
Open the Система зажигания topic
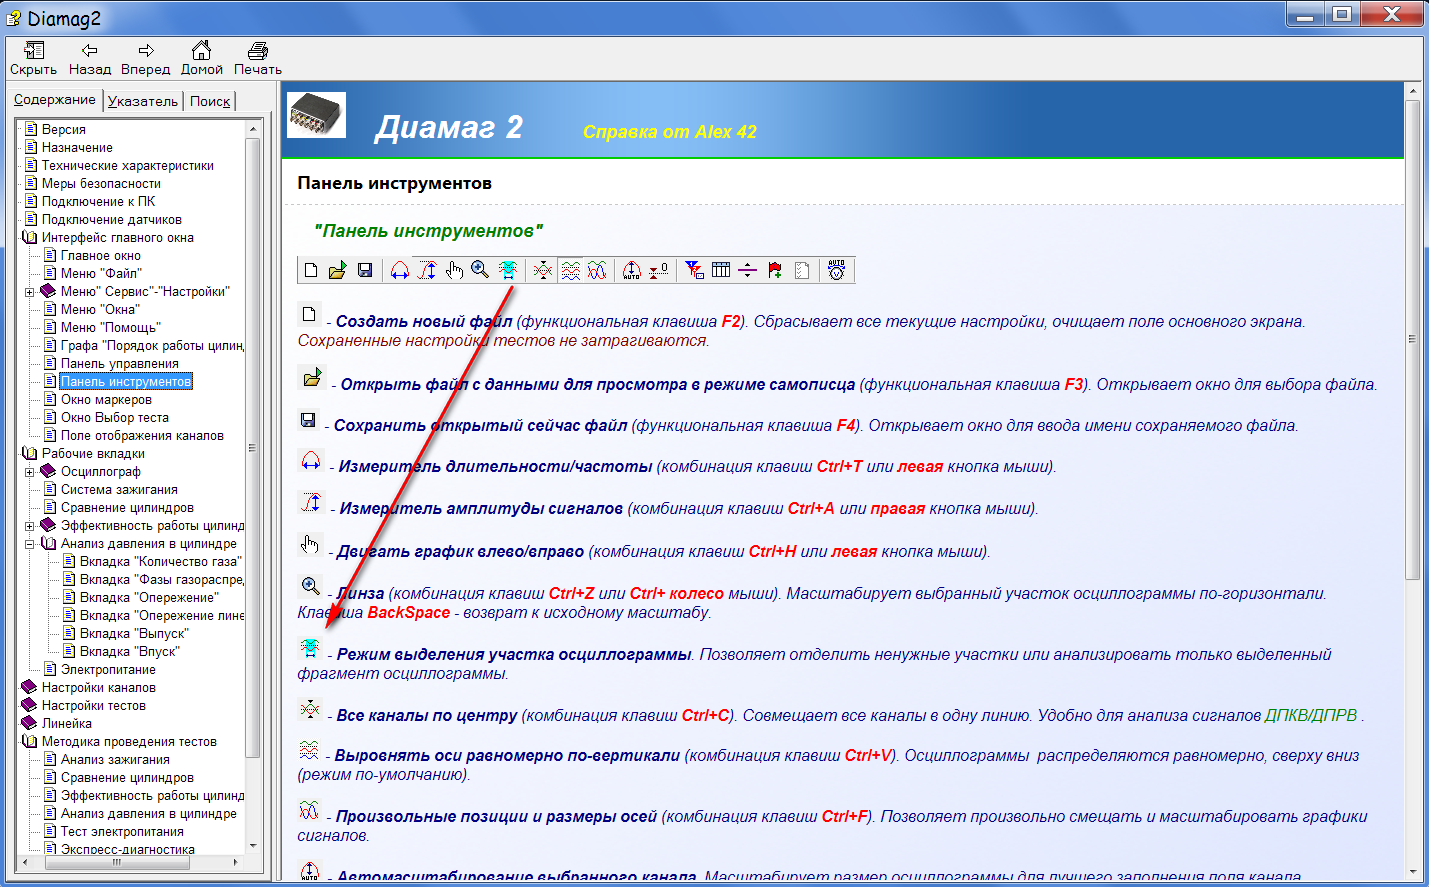point(119,489)
